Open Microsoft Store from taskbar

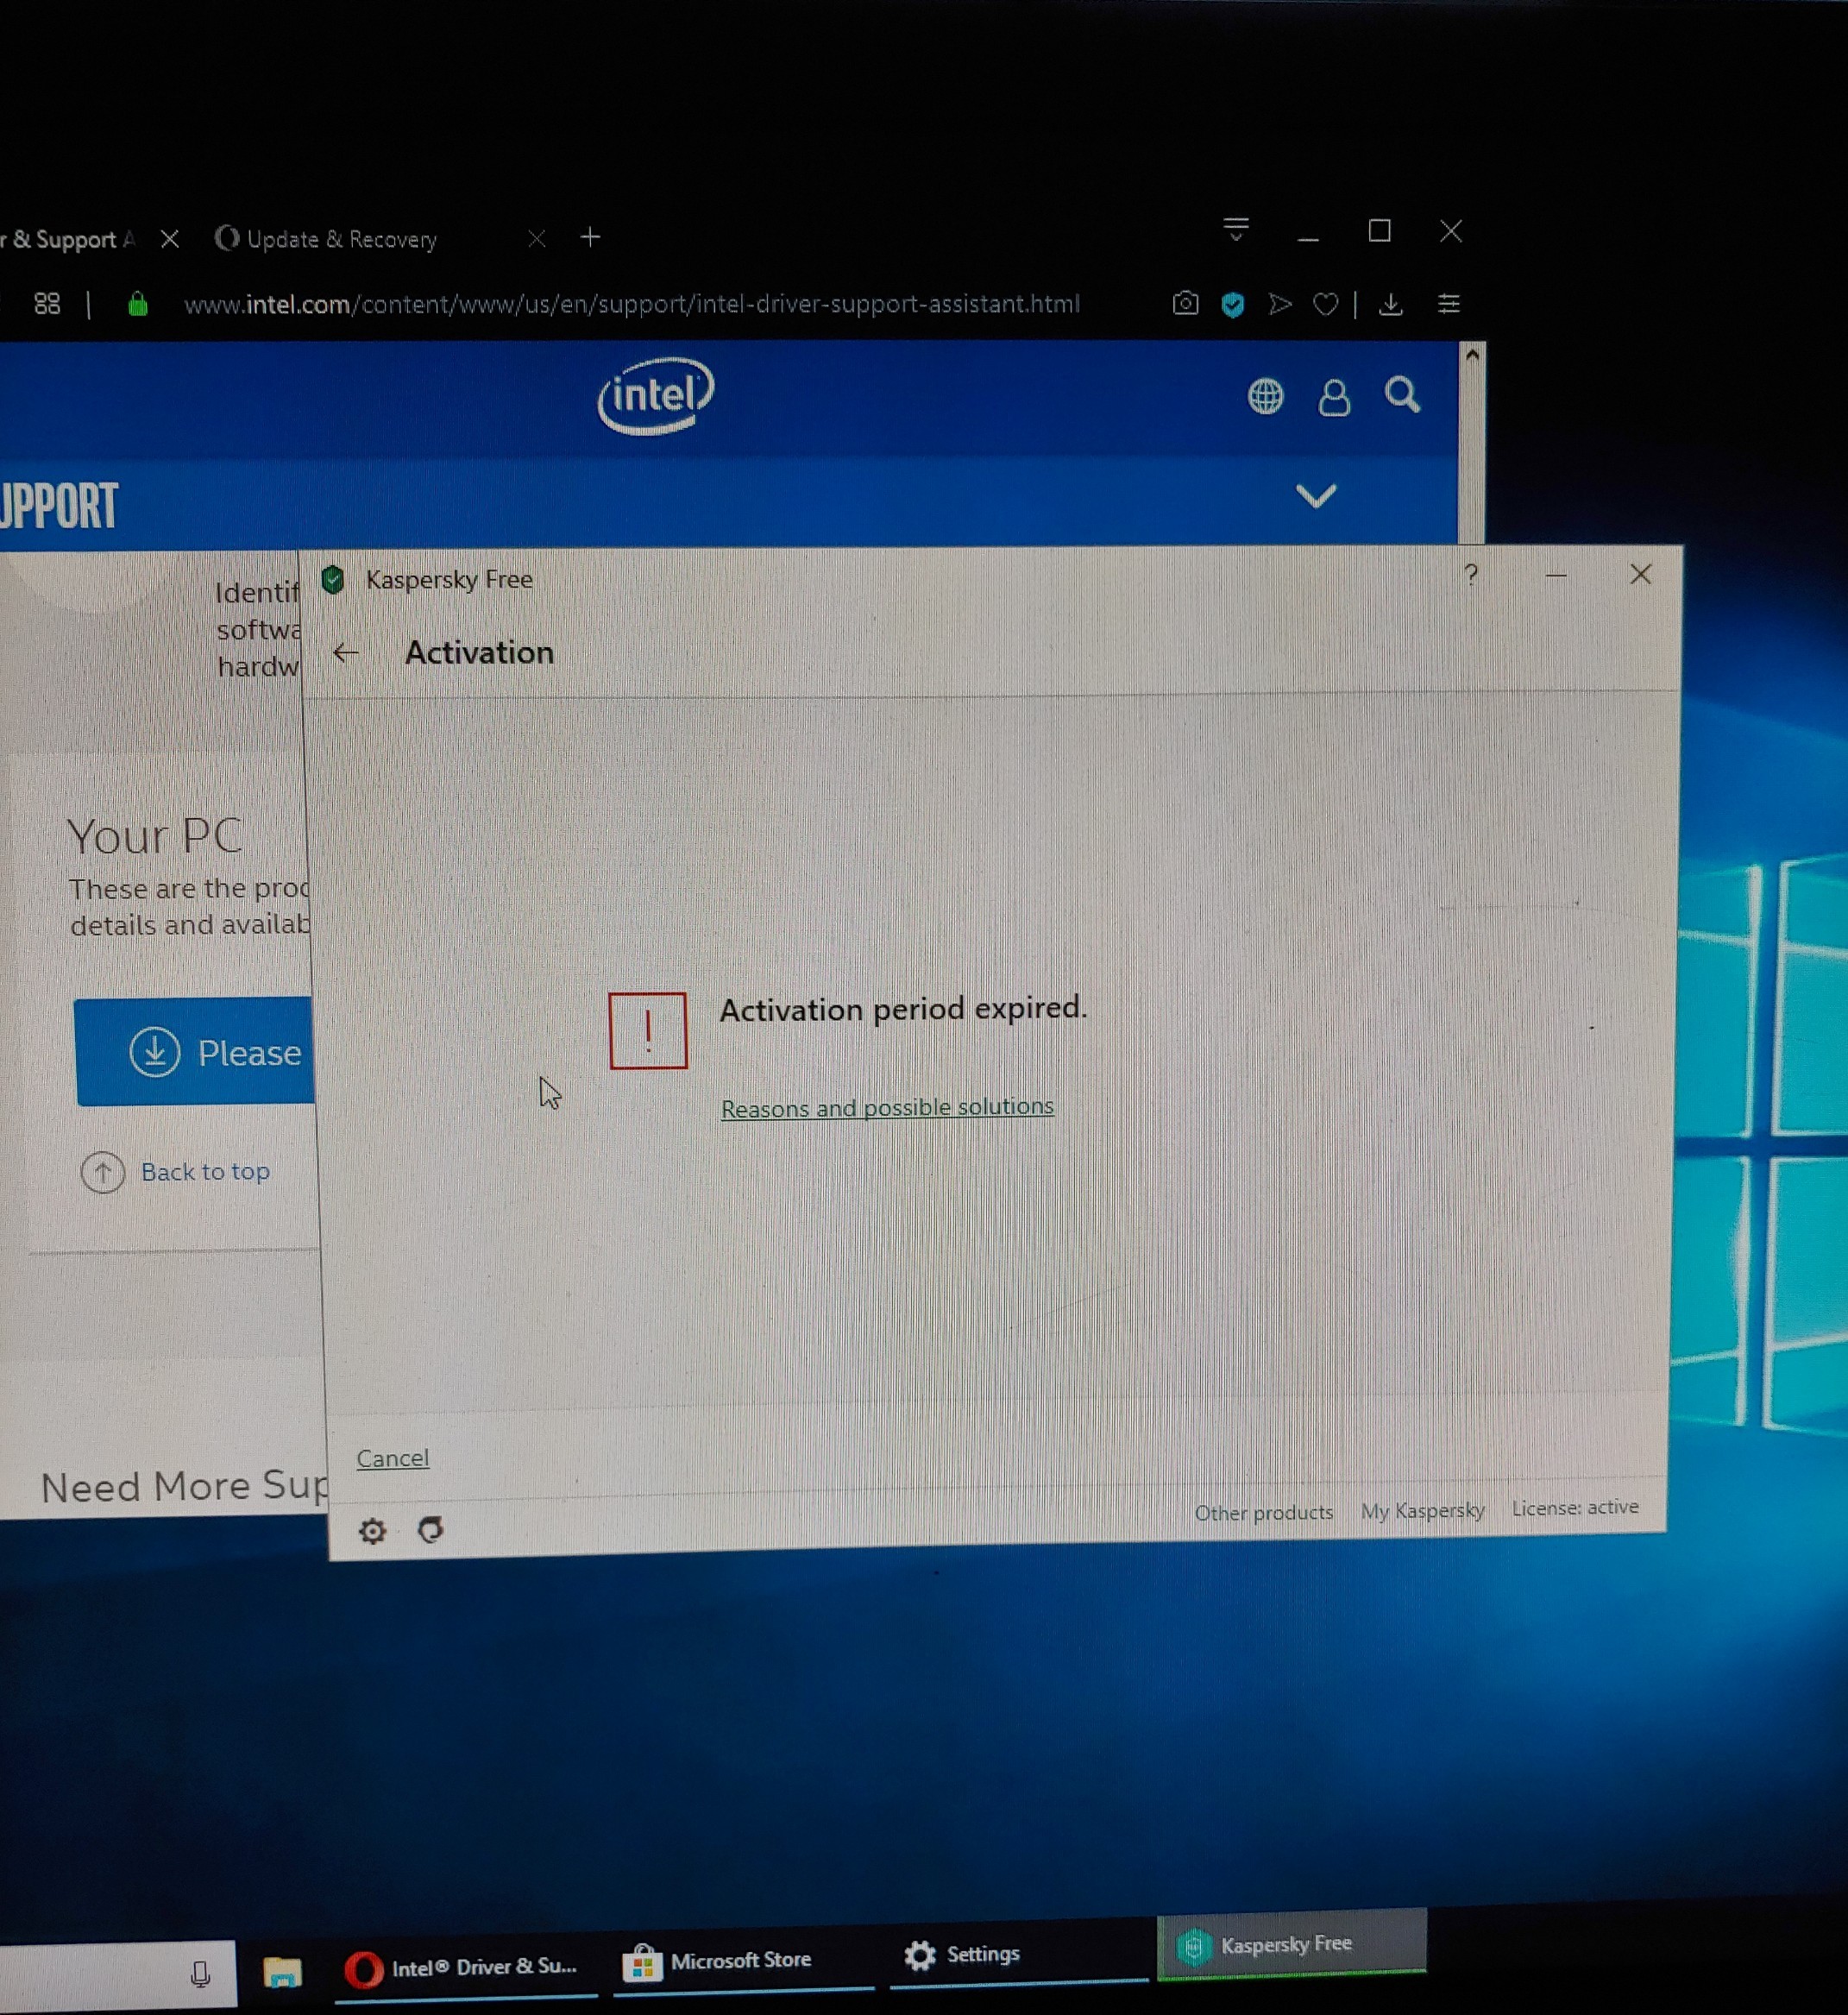[740, 1960]
